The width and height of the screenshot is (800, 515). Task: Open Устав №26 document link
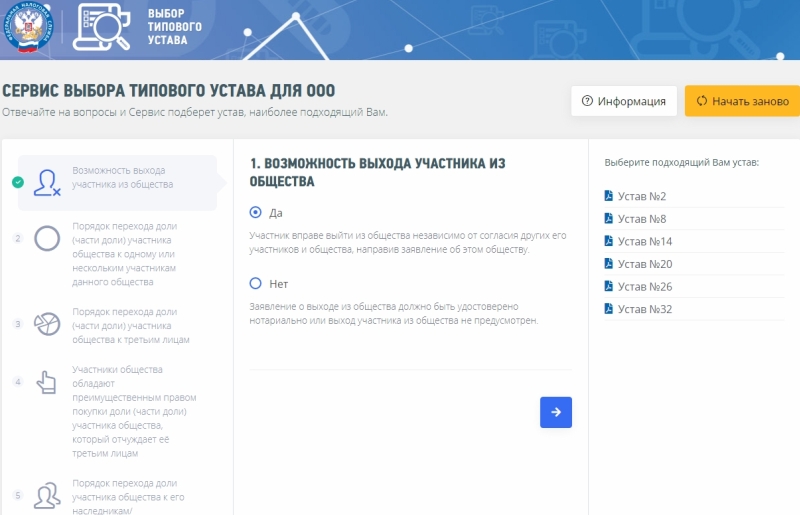645,286
